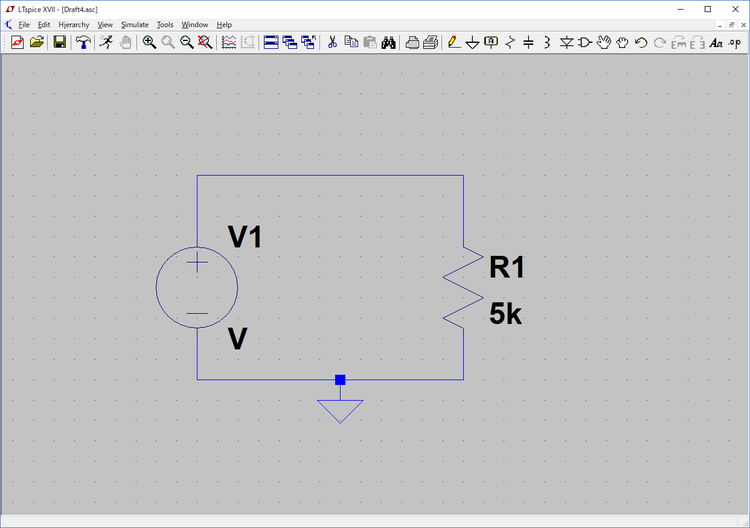Pick the Capacitor component tool

point(528,42)
